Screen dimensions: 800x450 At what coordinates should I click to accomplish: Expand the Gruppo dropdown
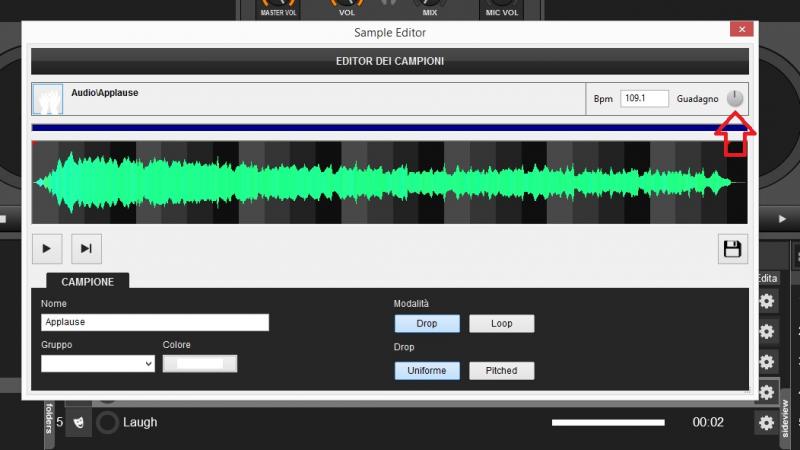98,363
